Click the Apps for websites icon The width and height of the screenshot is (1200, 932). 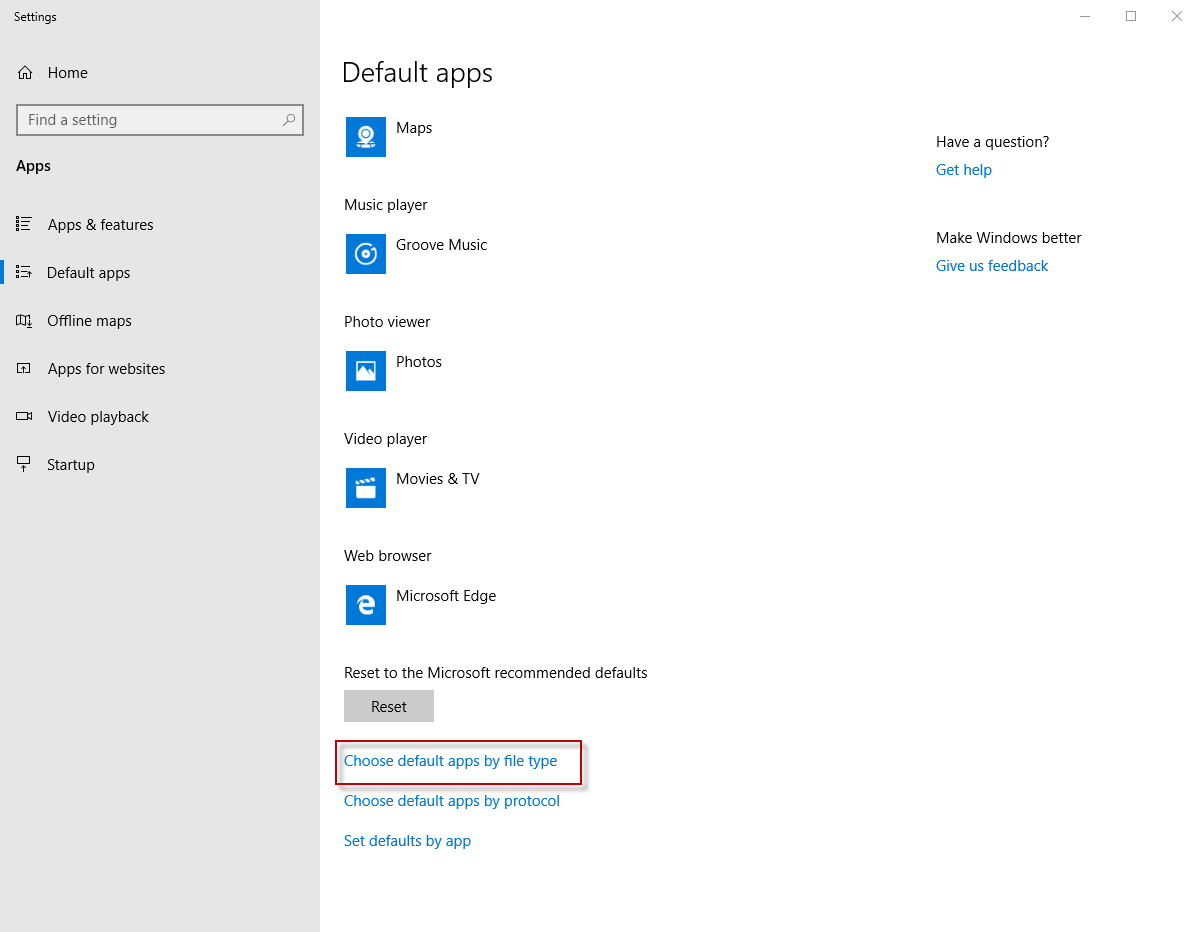(x=25, y=368)
